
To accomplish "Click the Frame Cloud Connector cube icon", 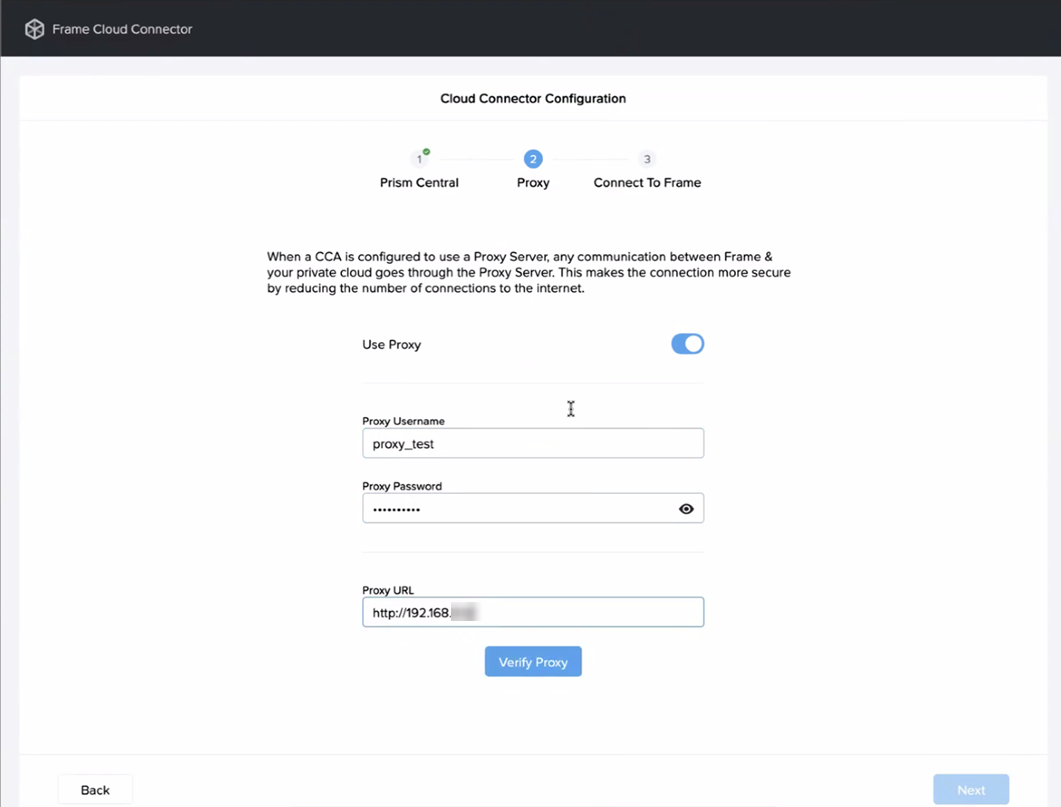I will click(34, 29).
